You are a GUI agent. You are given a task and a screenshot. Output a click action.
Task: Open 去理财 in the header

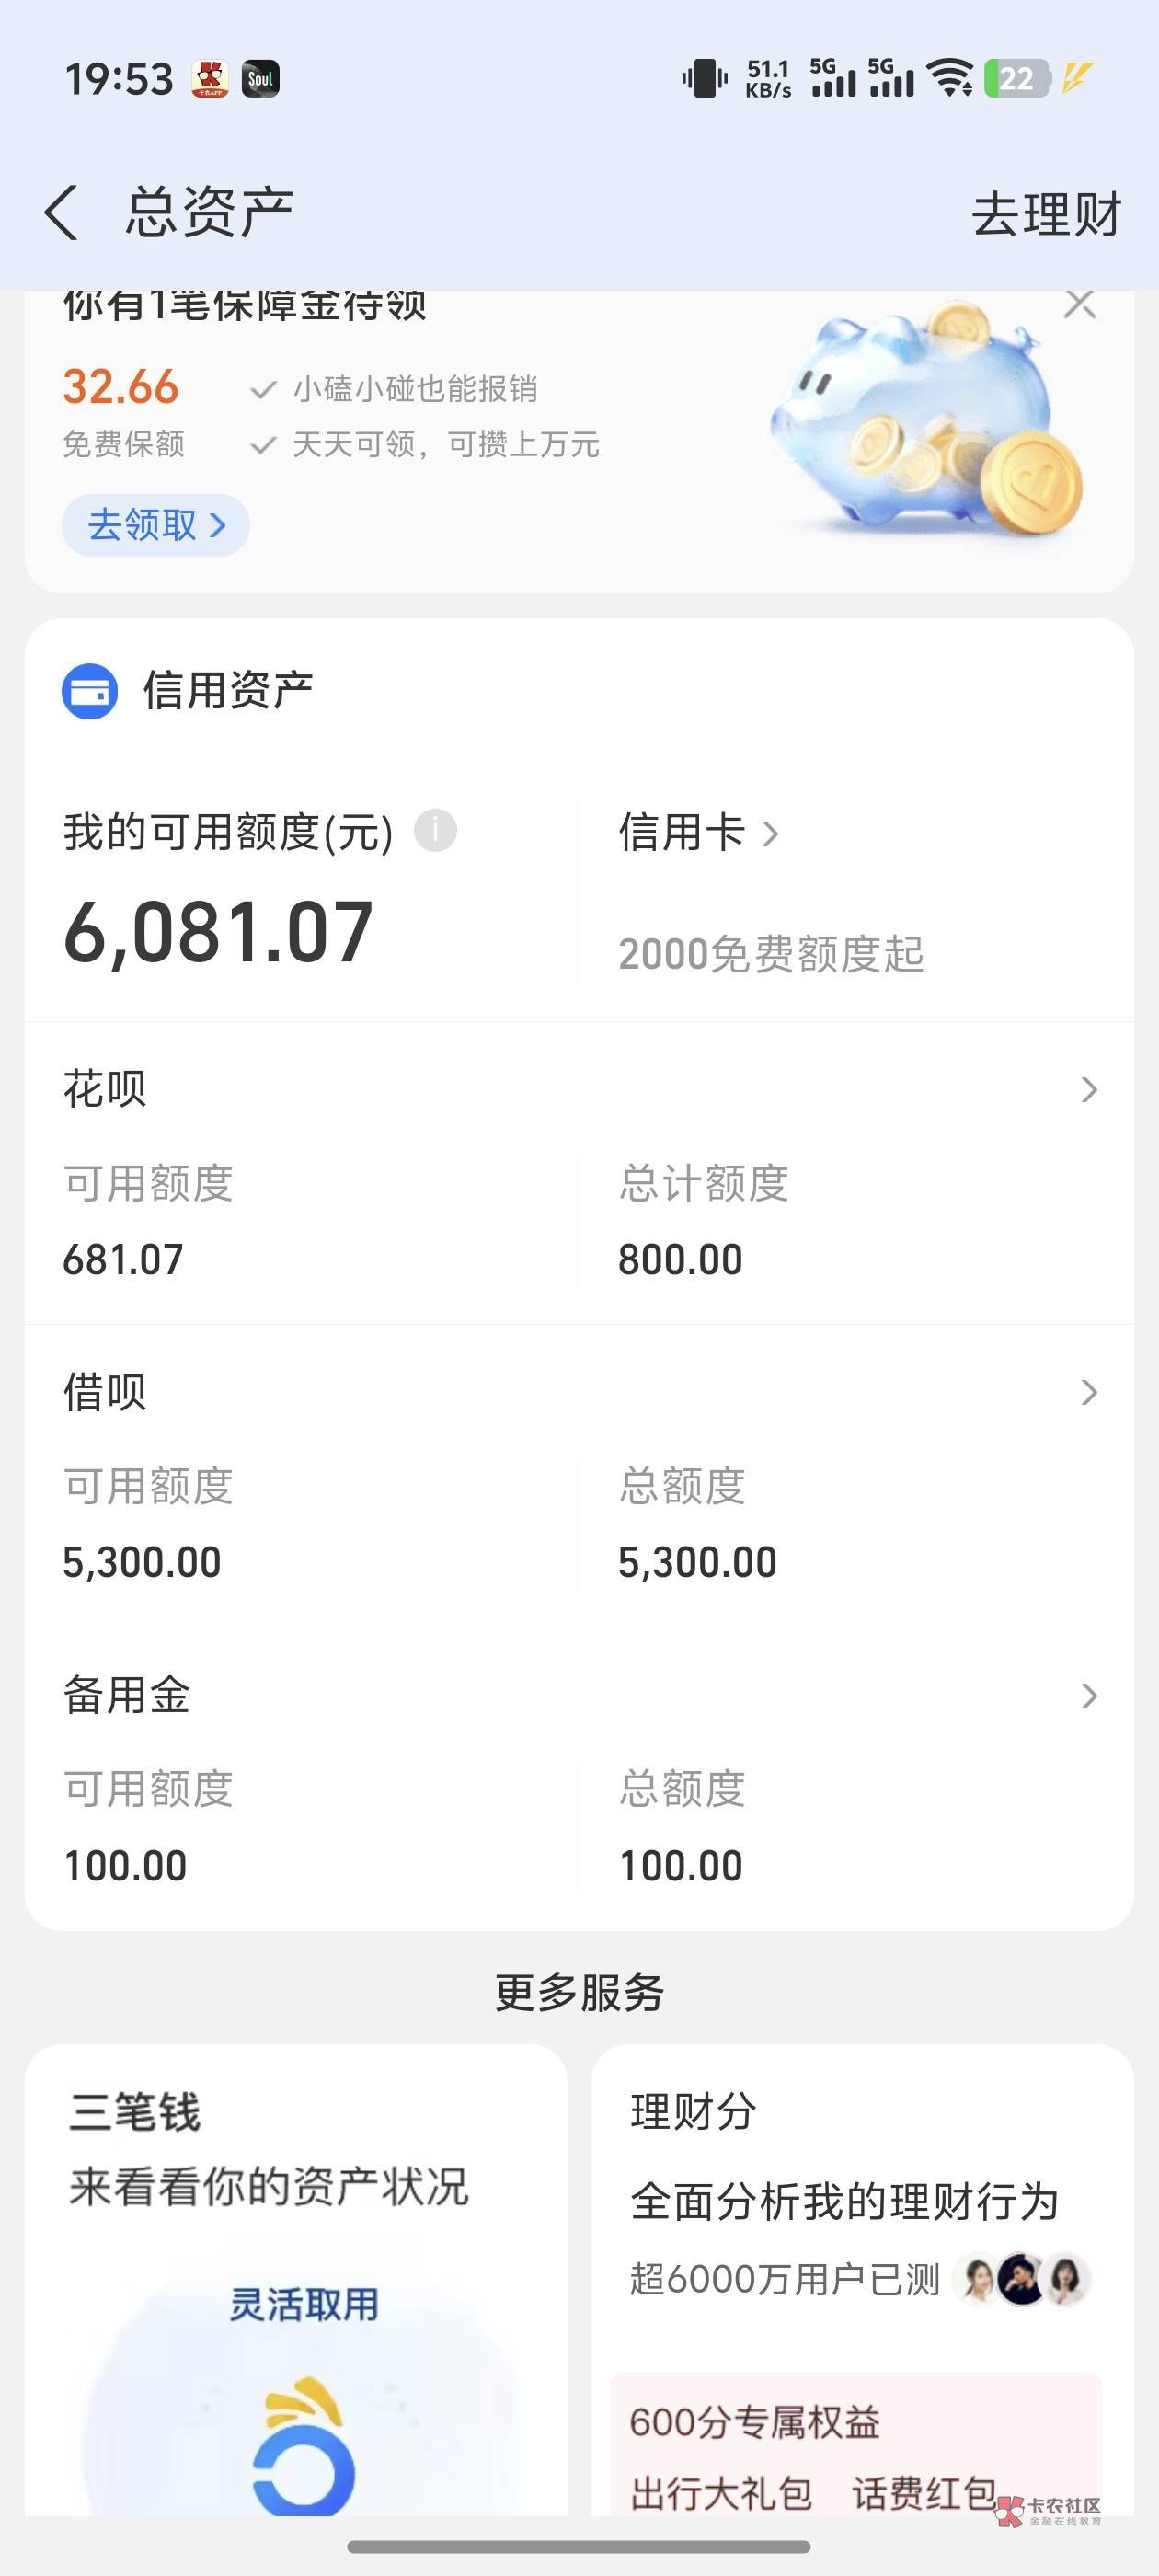tap(1046, 214)
